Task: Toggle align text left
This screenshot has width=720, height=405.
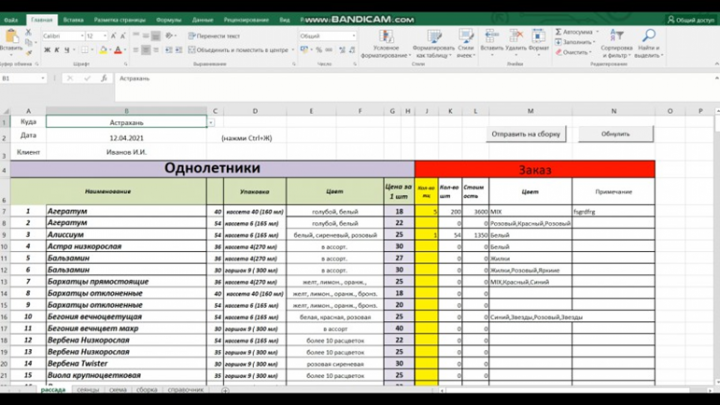Action: [136, 50]
